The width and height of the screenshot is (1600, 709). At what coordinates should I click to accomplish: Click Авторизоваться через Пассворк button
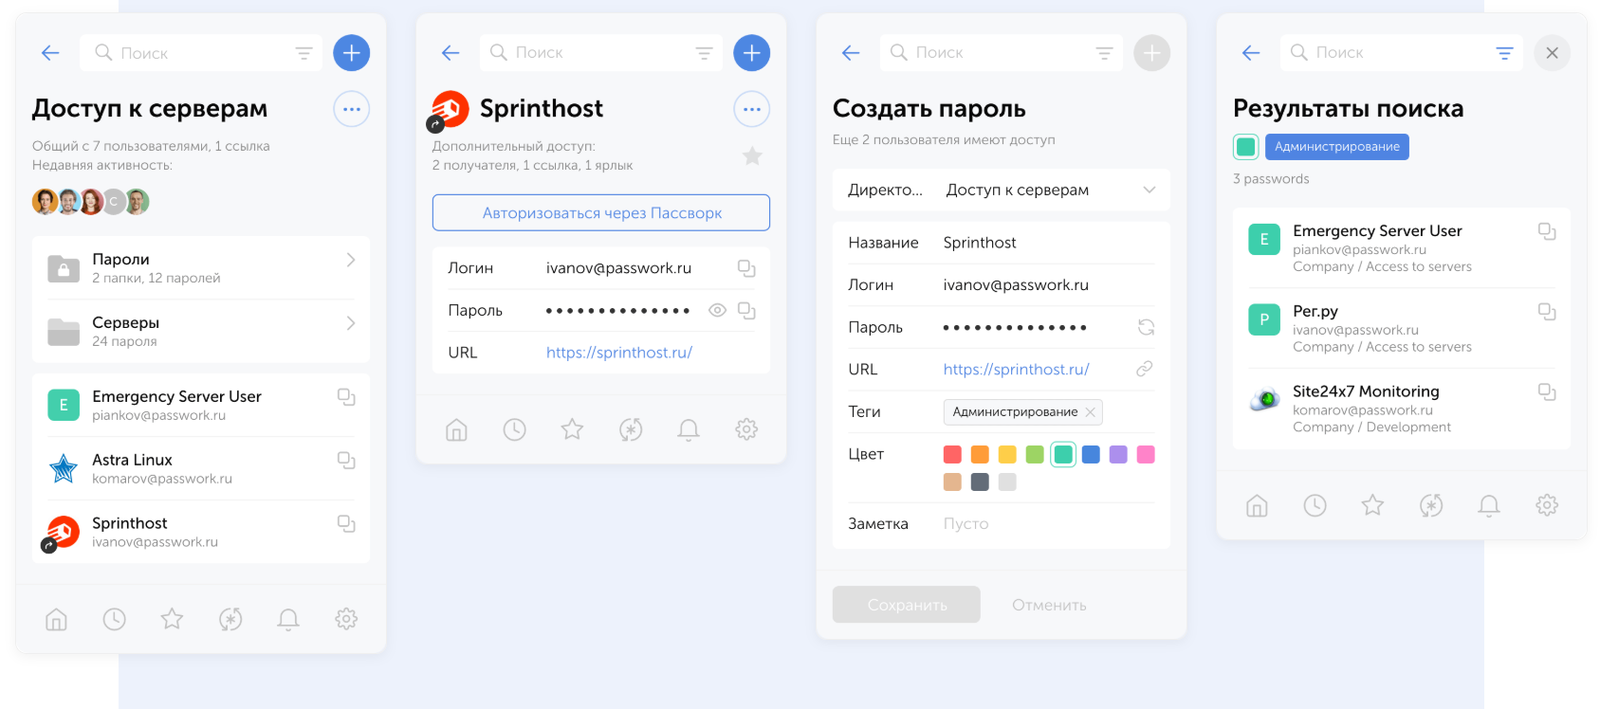pyautogui.click(x=601, y=213)
